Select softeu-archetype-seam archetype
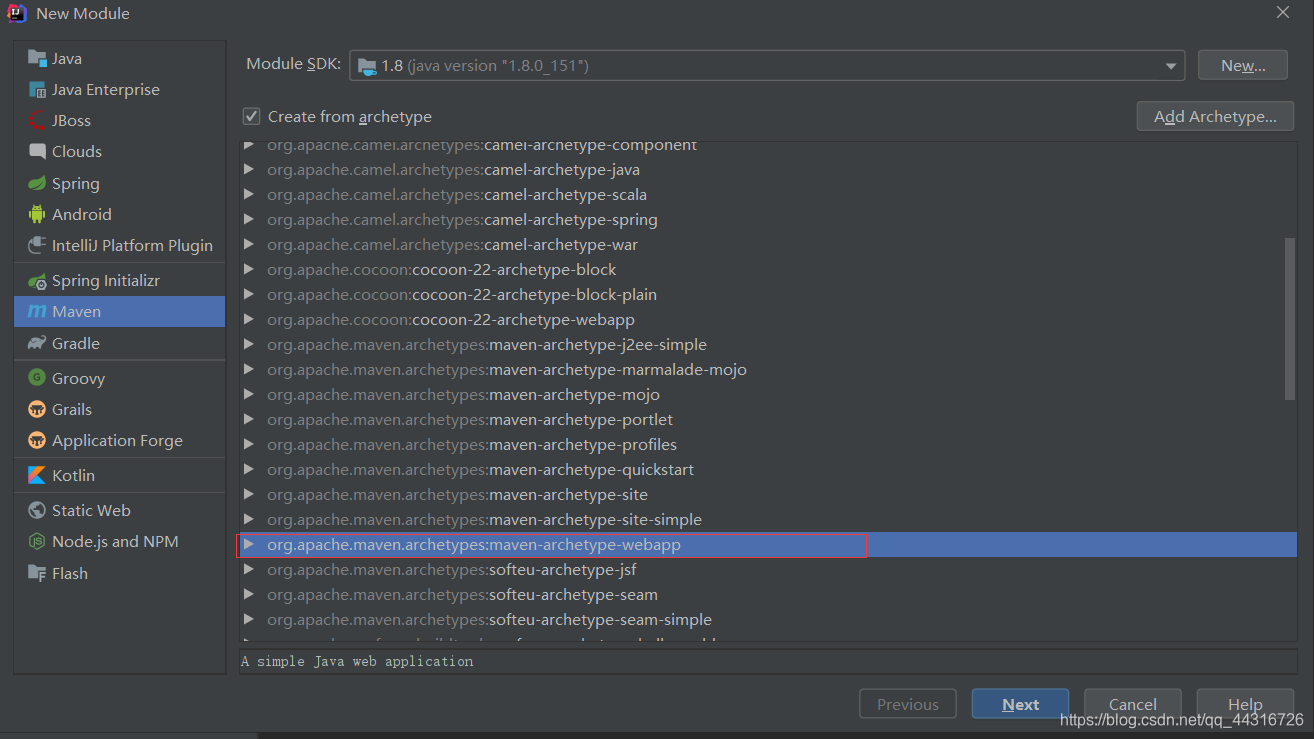1314x739 pixels. 767,595
